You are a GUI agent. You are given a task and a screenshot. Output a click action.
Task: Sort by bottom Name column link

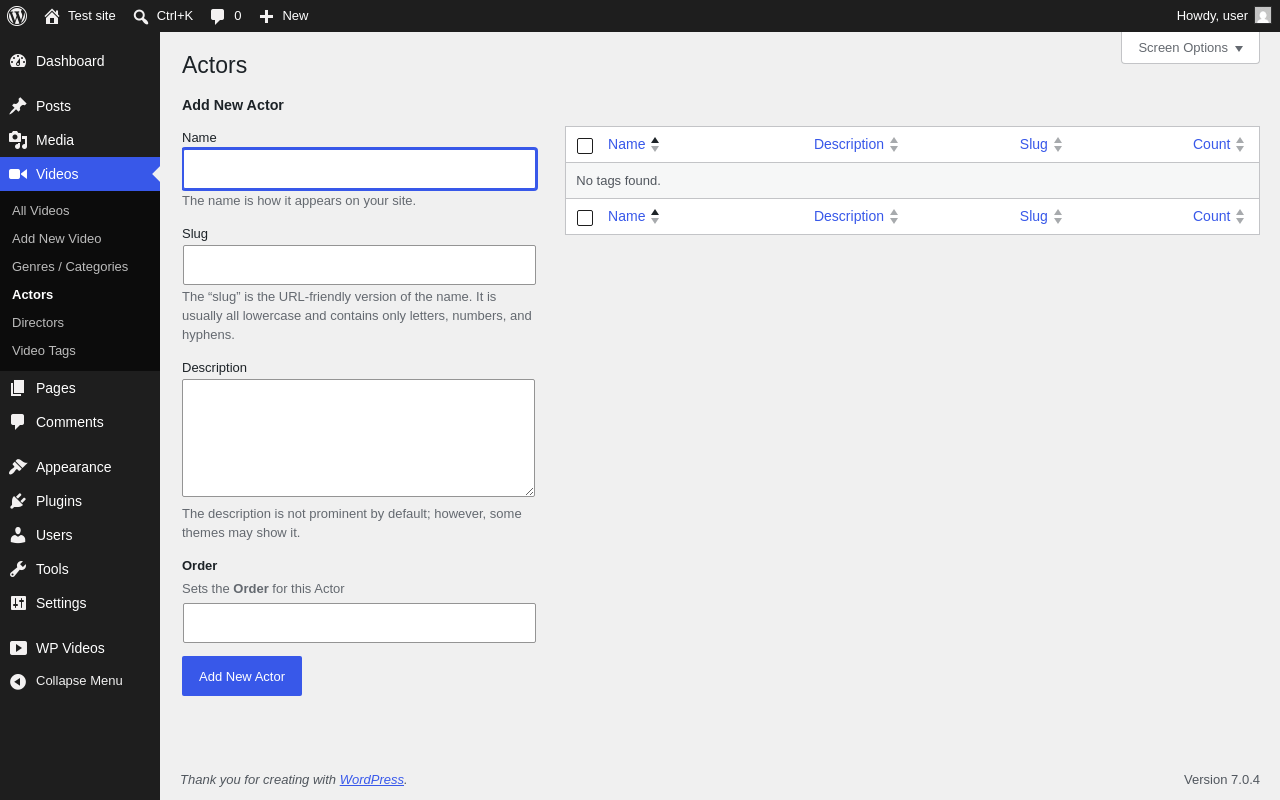pos(627,216)
